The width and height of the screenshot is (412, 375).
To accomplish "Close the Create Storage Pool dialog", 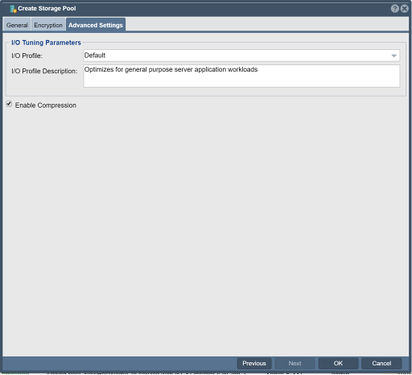I will click(x=404, y=9).
